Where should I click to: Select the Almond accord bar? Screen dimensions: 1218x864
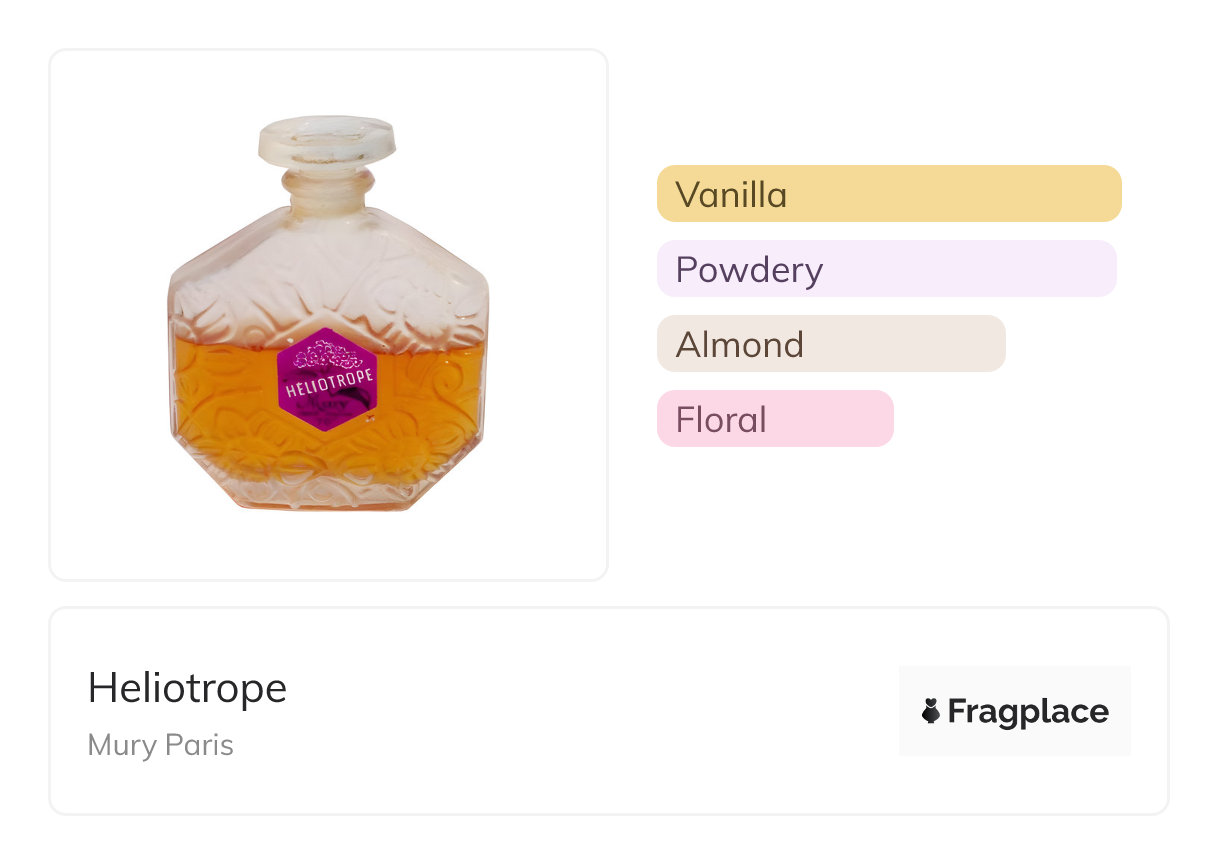coord(830,344)
